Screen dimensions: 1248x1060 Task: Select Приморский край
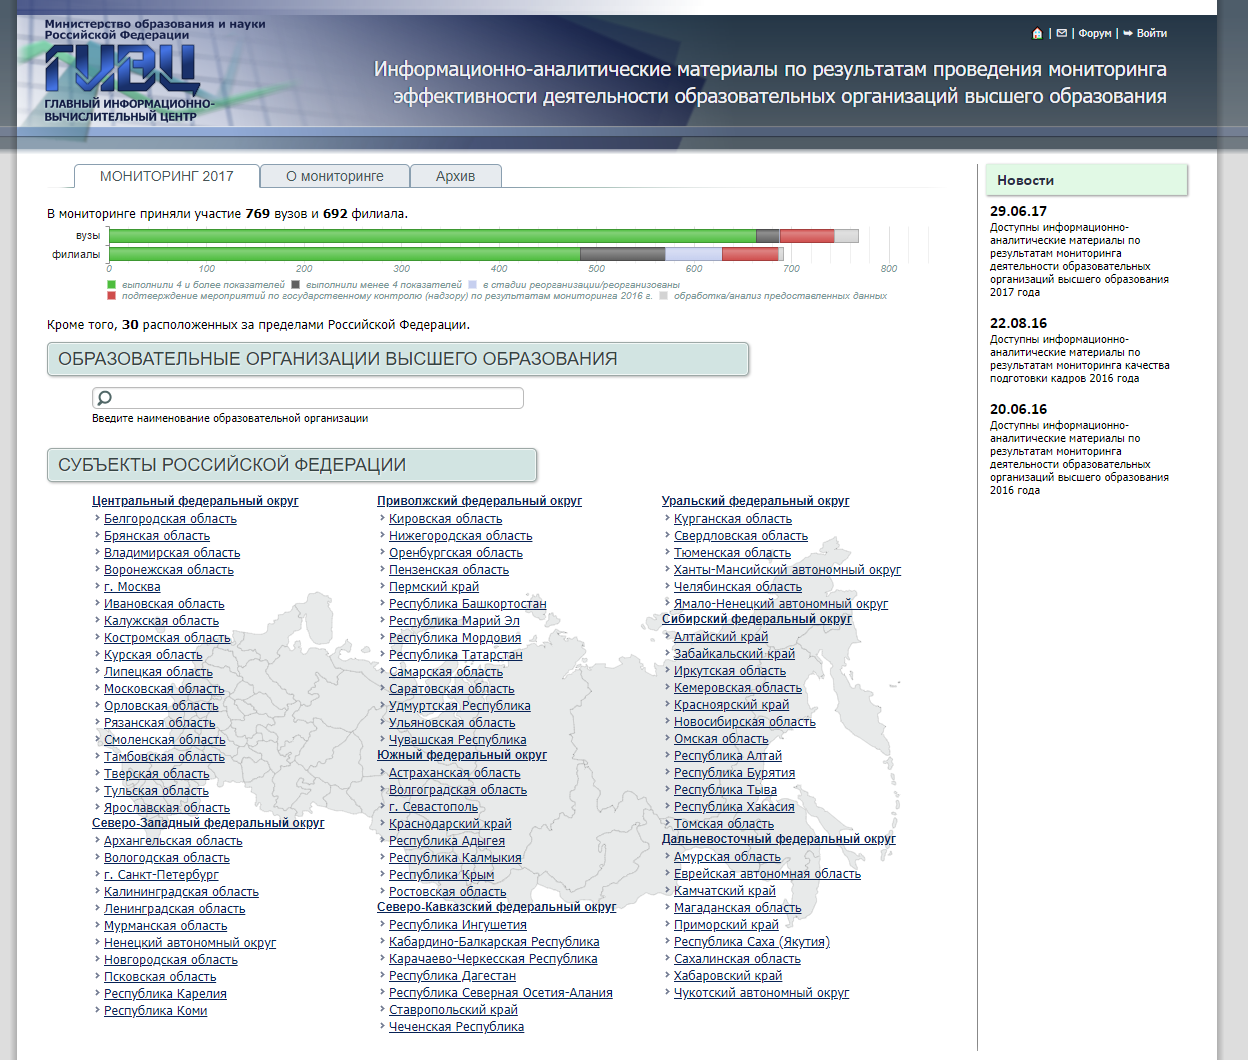point(726,925)
